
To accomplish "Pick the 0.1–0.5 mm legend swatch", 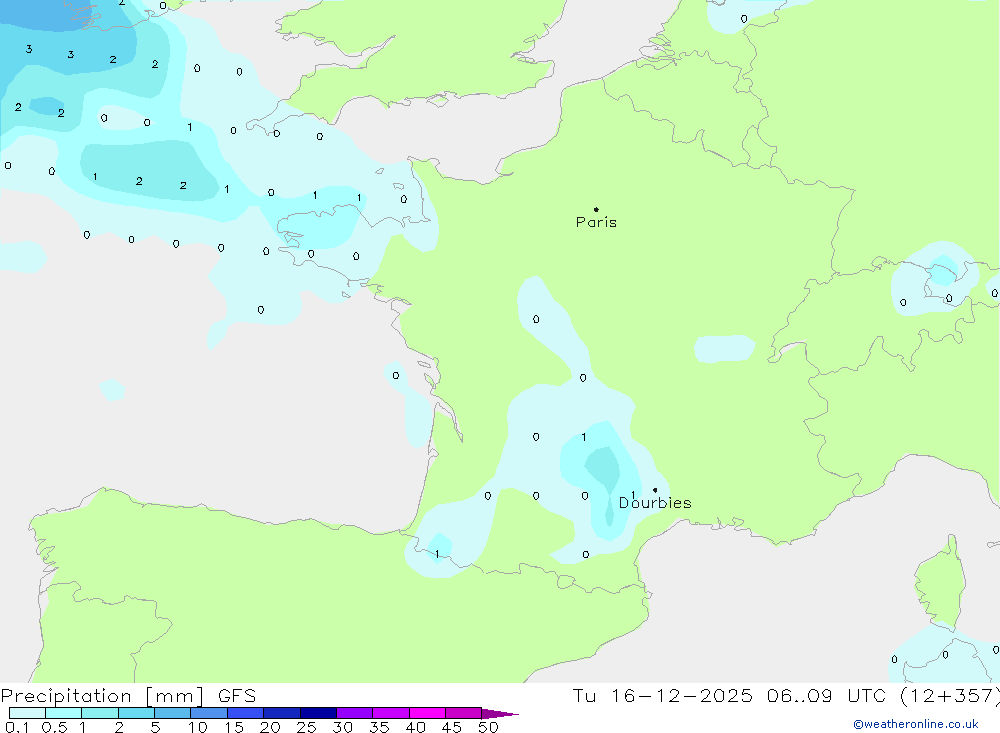I will point(27,713).
